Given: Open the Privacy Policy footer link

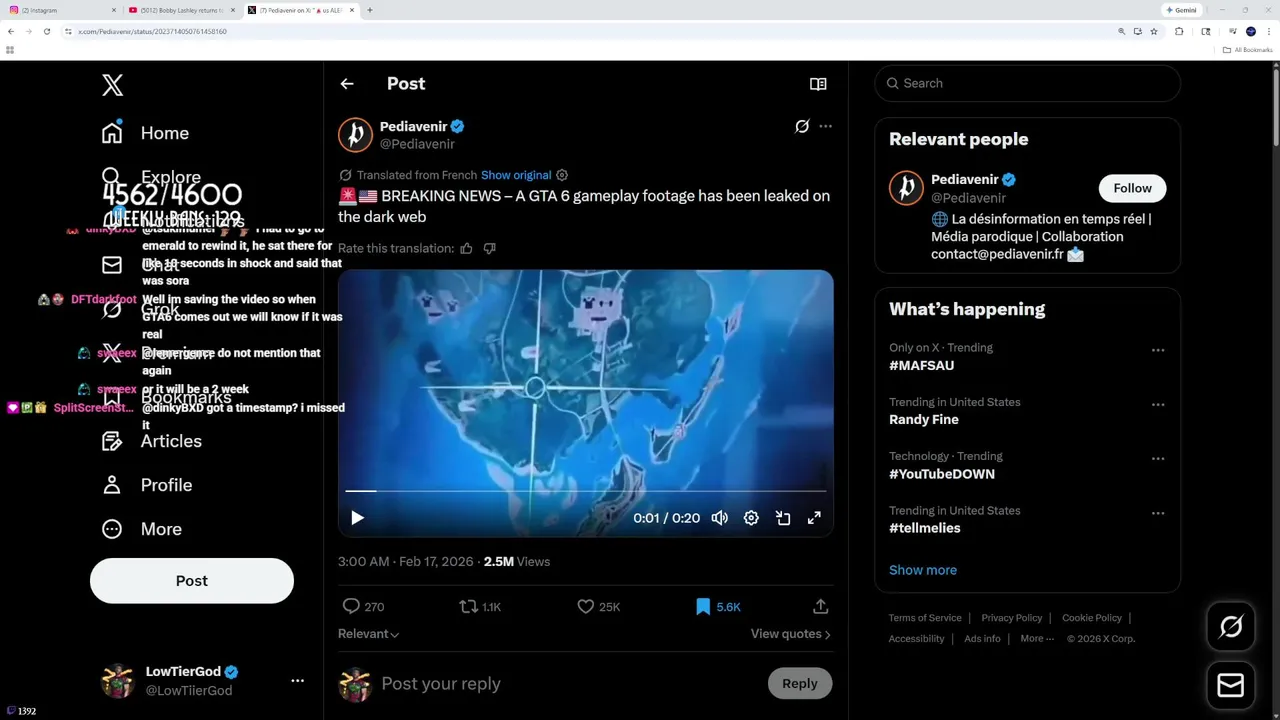Looking at the screenshot, I should [1012, 618].
